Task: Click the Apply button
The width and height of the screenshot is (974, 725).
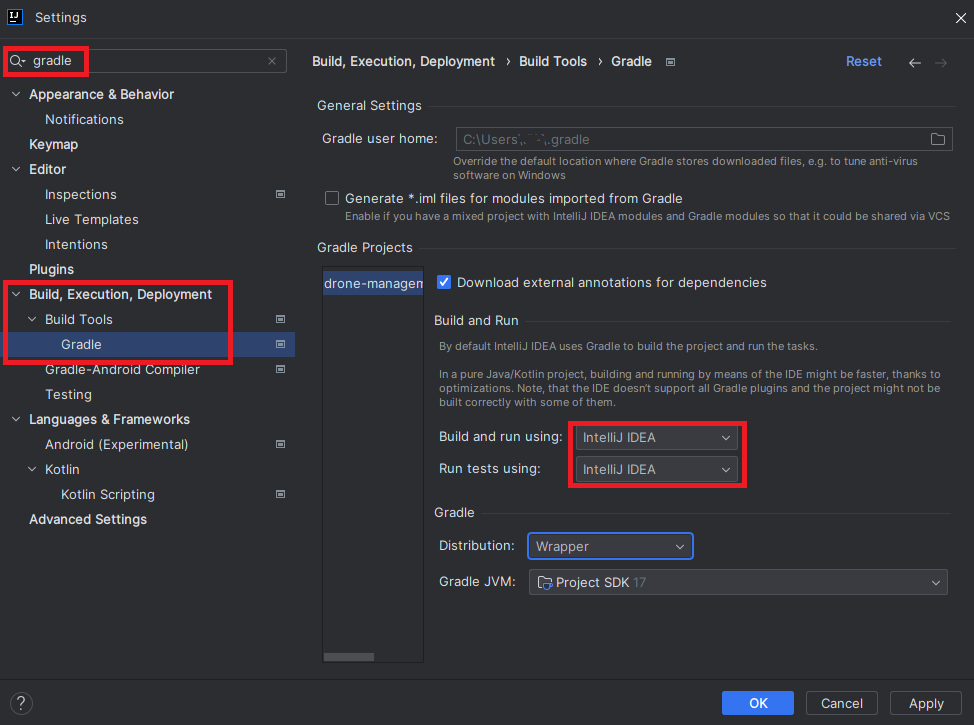Action: coord(926,703)
